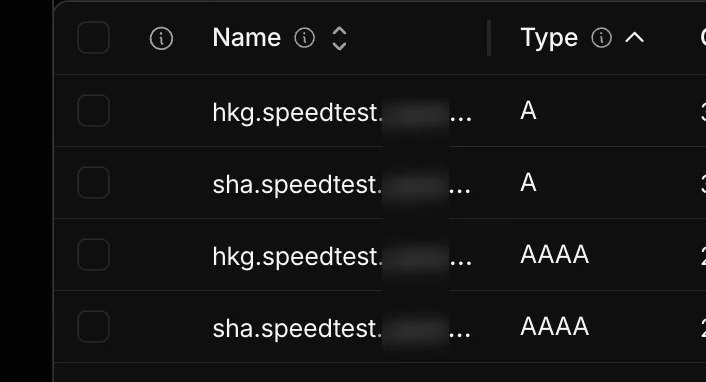Click the A type cell in the first row
The width and height of the screenshot is (706, 382).
point(528,111)
